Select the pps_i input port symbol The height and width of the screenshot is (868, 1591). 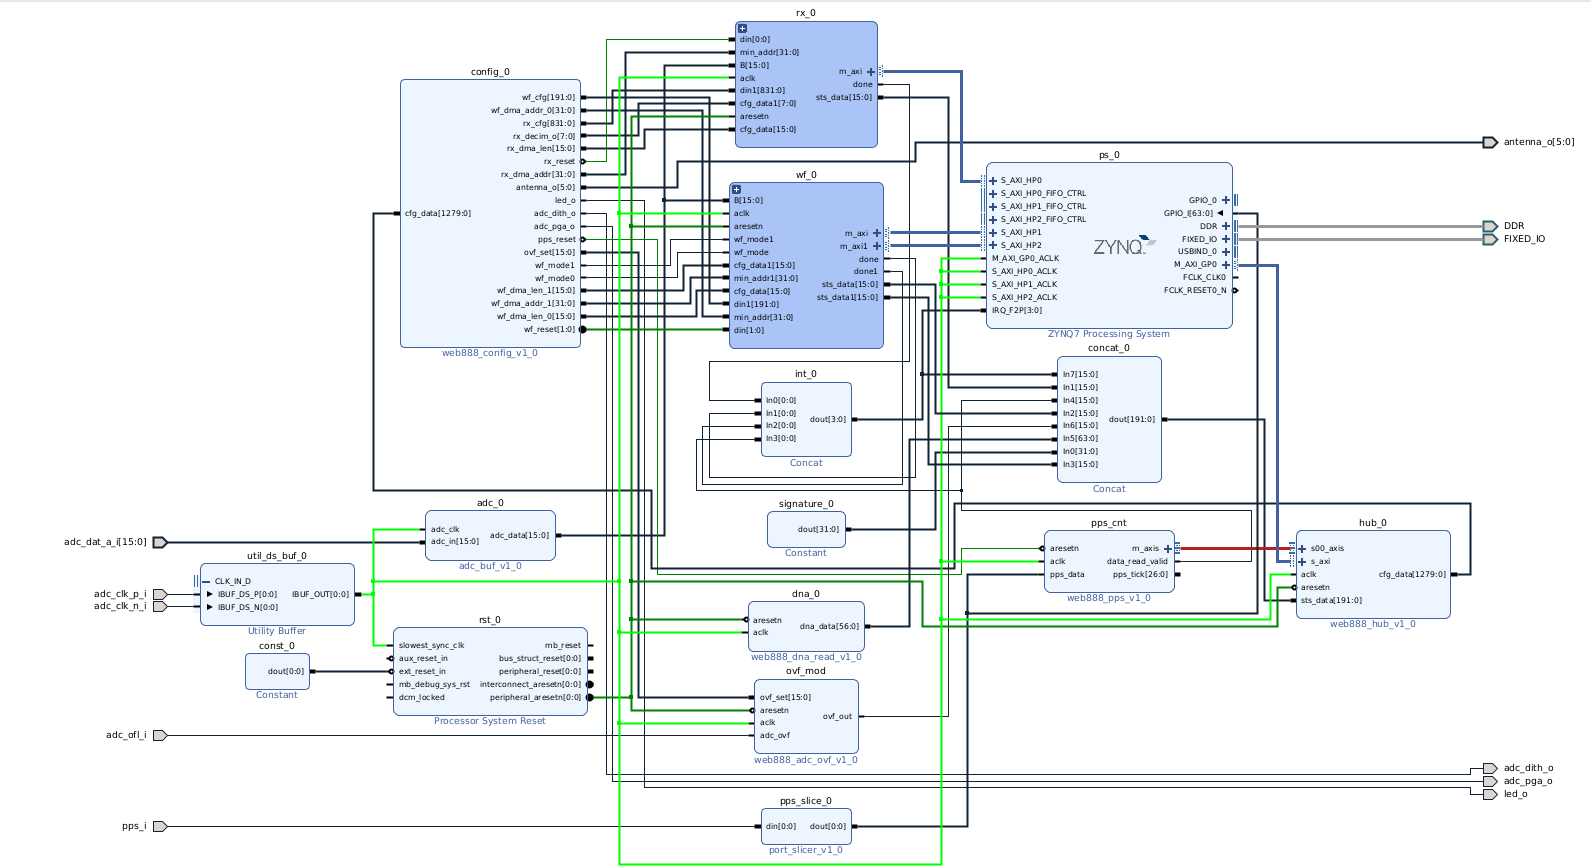[x=160, y=827]
